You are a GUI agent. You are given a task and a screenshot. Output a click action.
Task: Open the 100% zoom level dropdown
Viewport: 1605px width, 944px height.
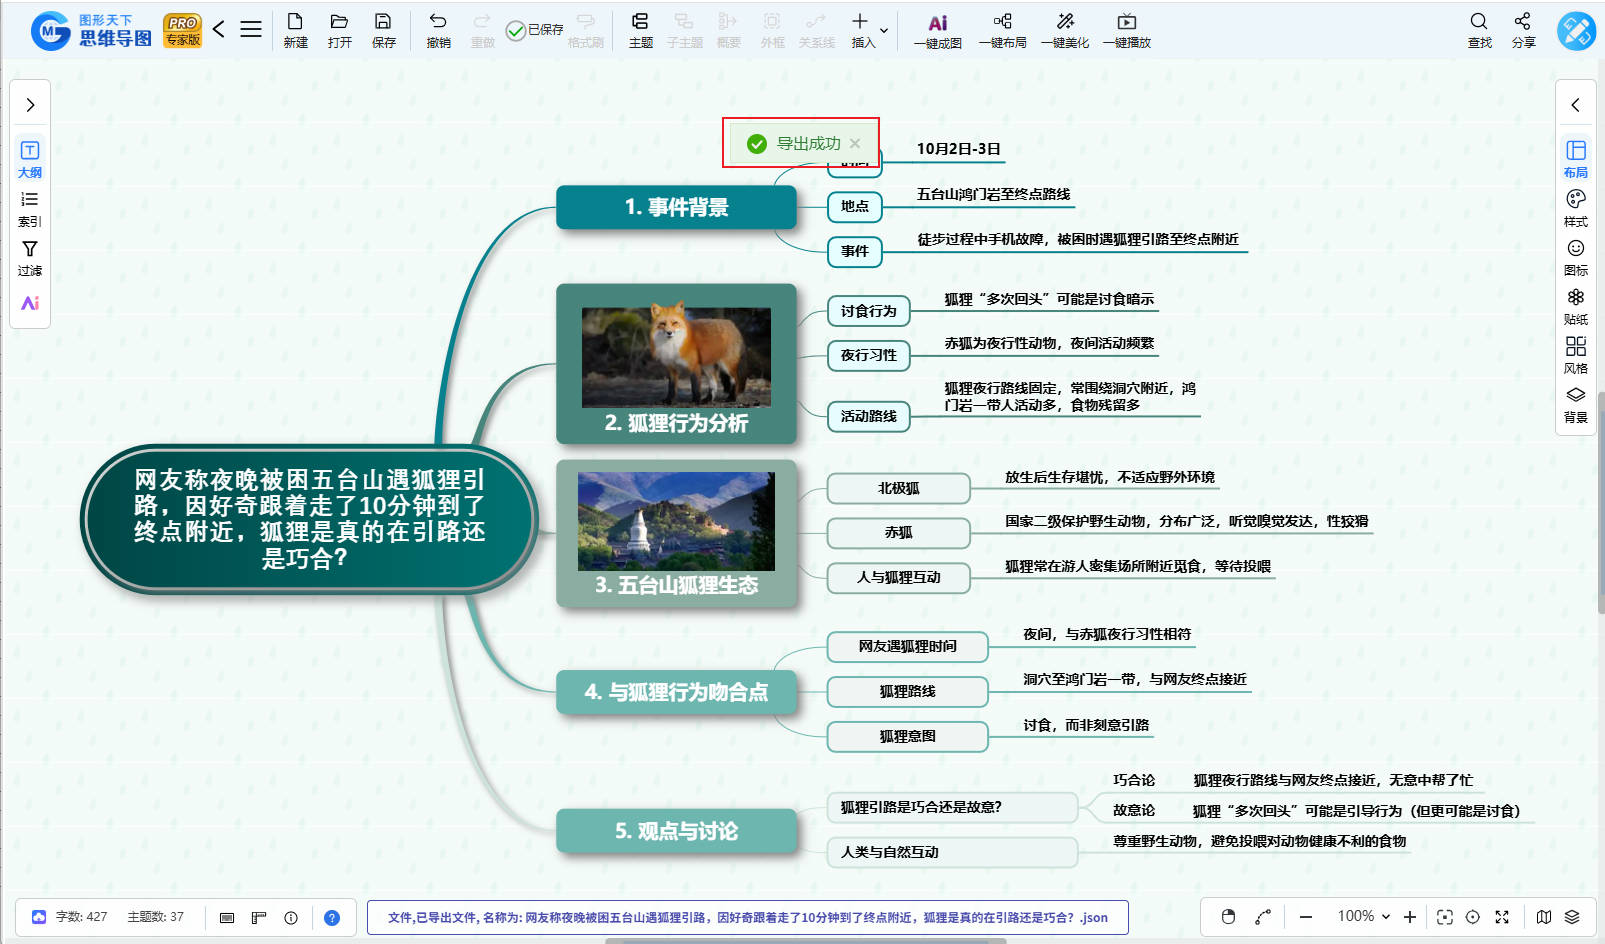tap(1364, 917)
